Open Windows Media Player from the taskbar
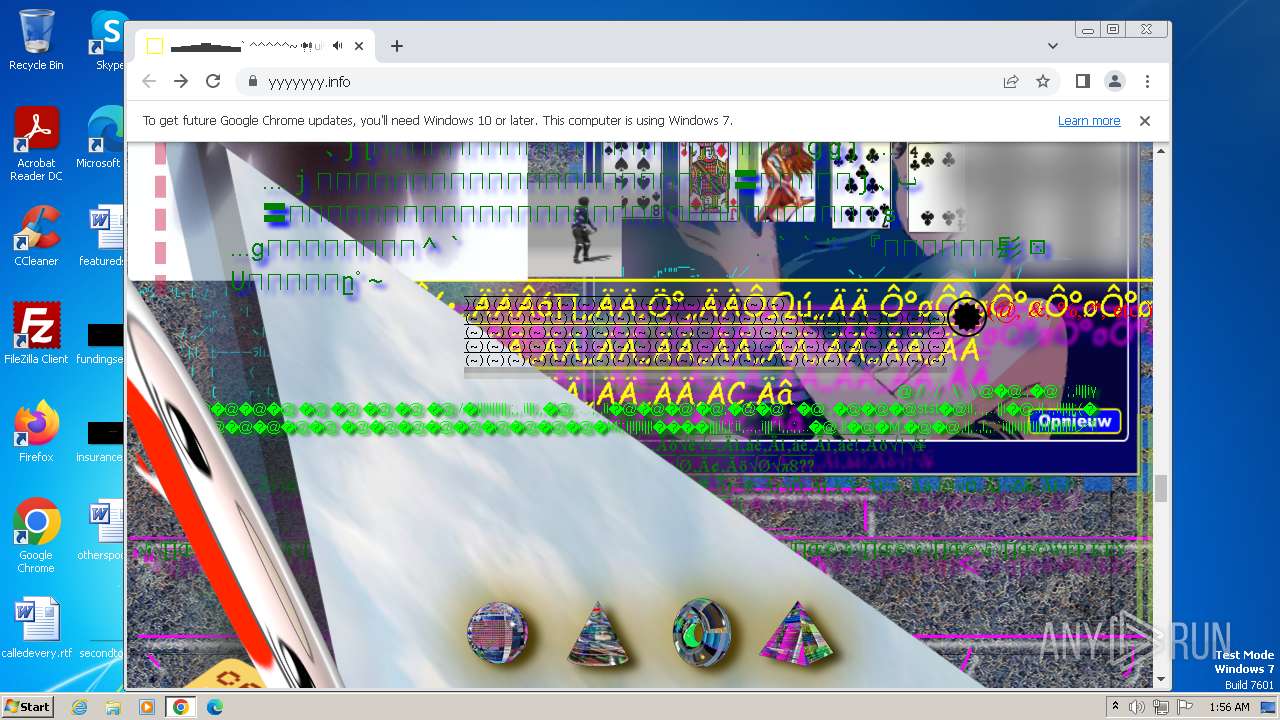The image size is (1280, 720). 147,707
